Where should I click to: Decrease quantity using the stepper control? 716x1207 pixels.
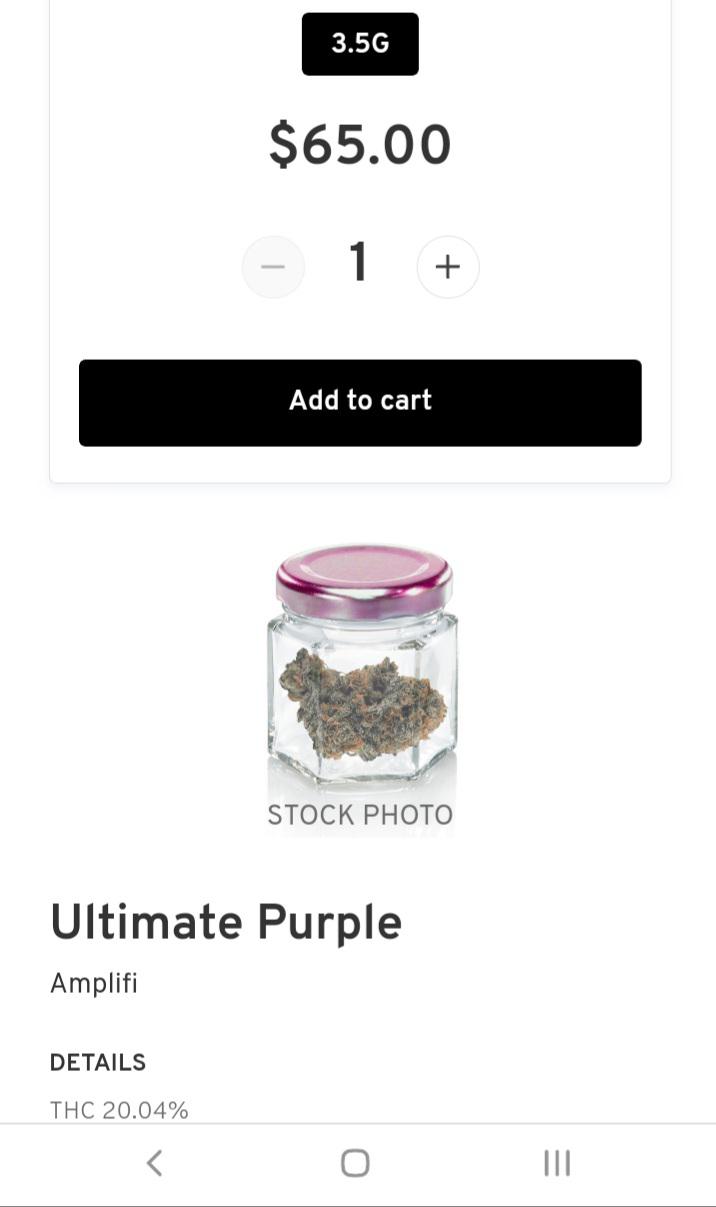[x=273, y=267]
